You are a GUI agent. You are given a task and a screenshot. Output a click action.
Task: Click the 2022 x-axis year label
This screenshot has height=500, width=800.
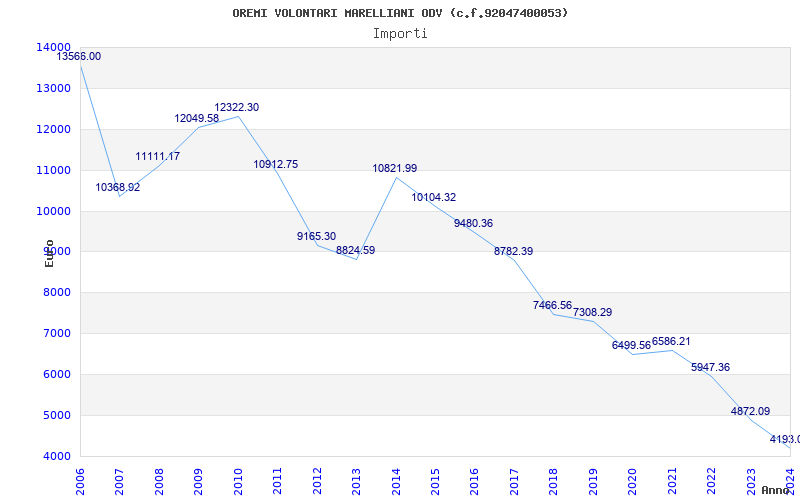[712, 481]
